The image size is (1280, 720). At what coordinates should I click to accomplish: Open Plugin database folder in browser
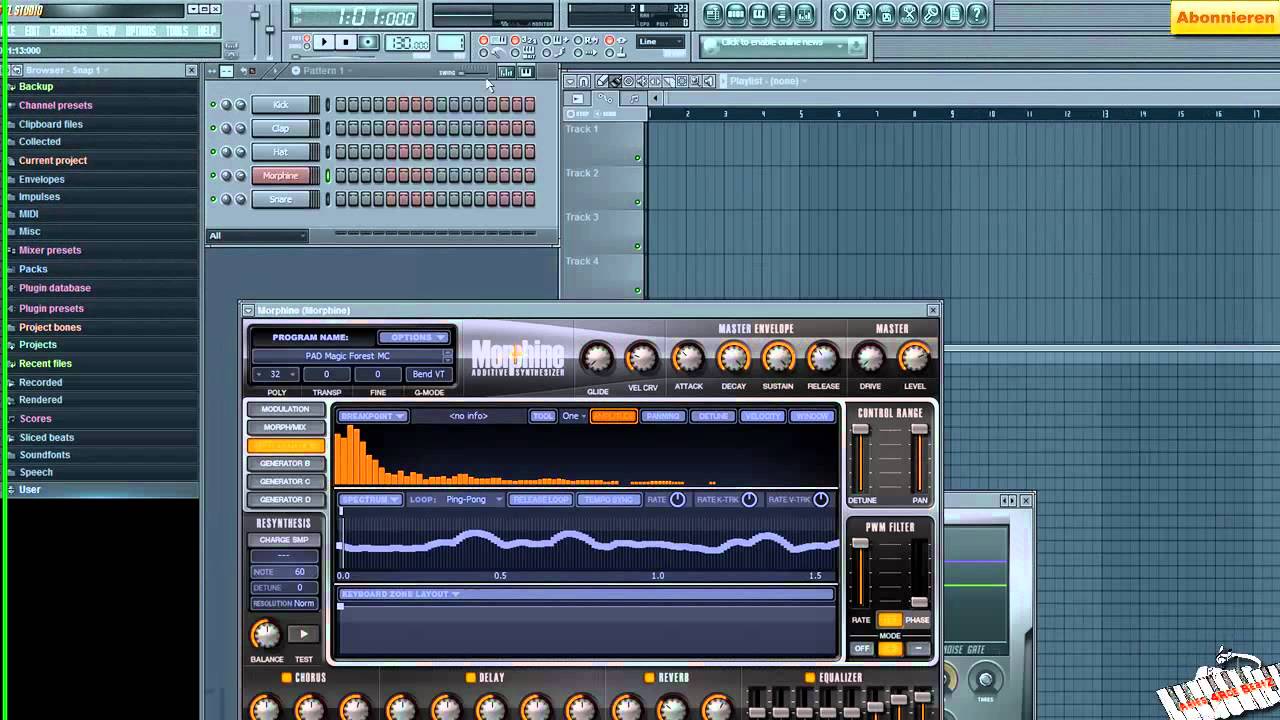click(x=55, y=288)
